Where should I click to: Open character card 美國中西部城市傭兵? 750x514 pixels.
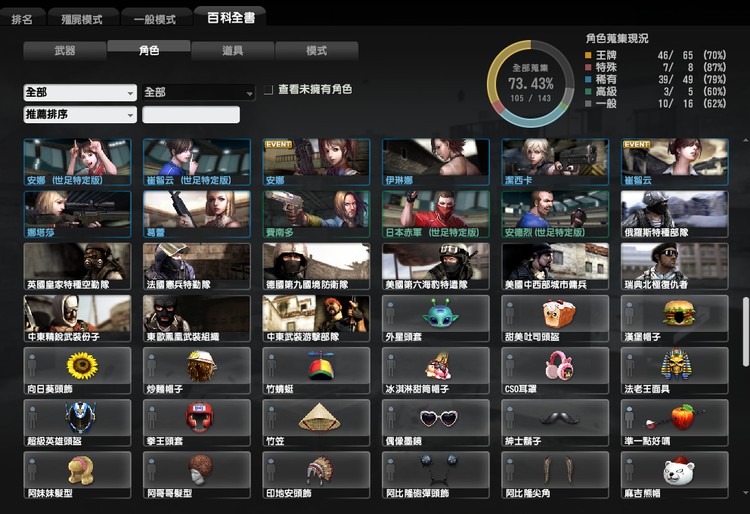click(555, 266)
